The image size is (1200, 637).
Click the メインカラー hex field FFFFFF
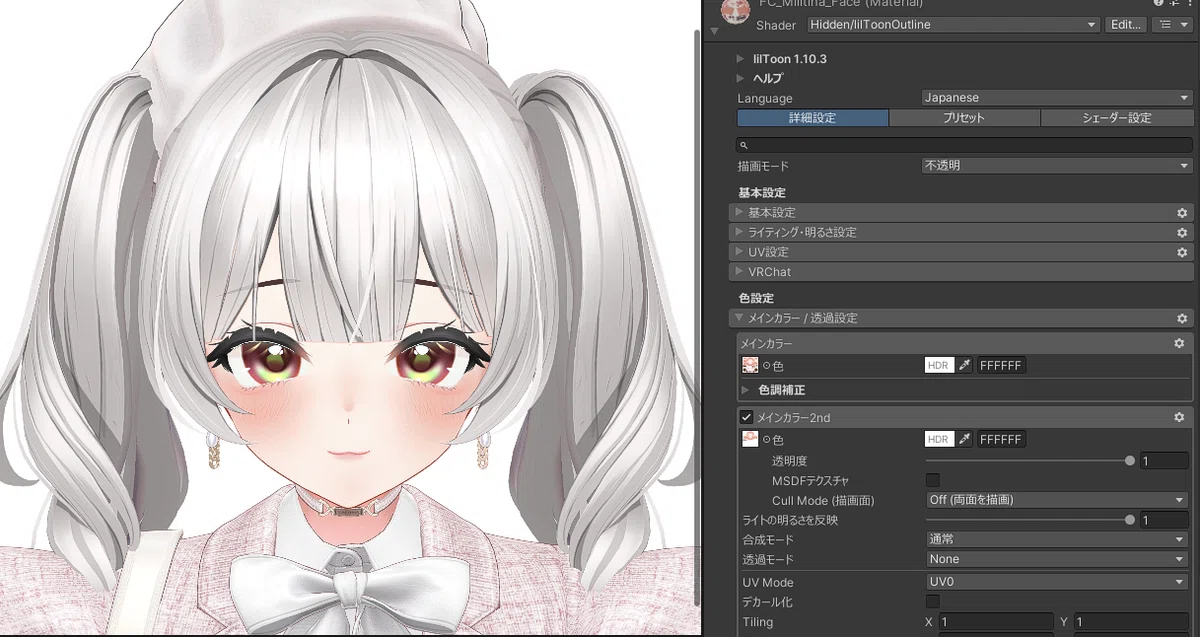(1001, 366)
